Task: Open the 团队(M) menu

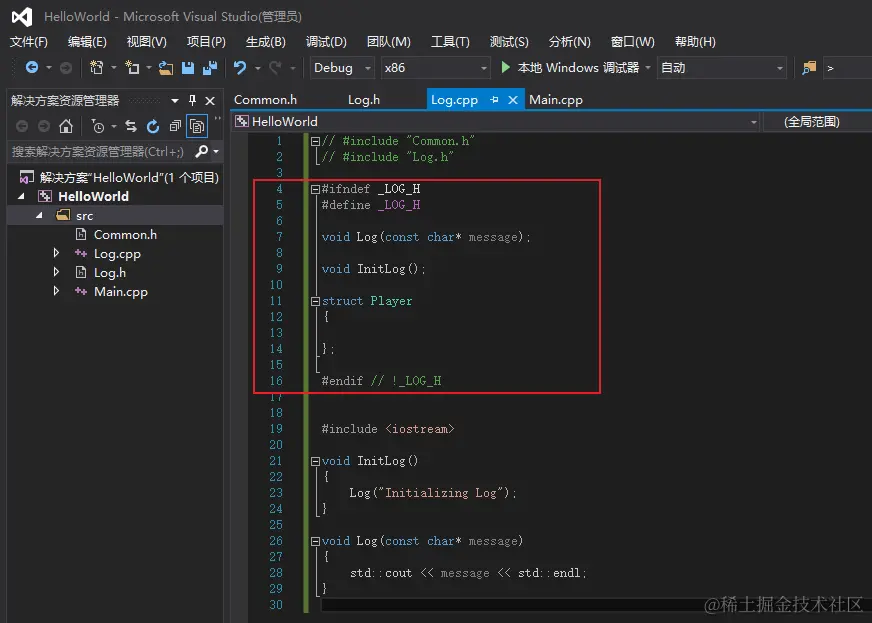Action: (388, 42)
